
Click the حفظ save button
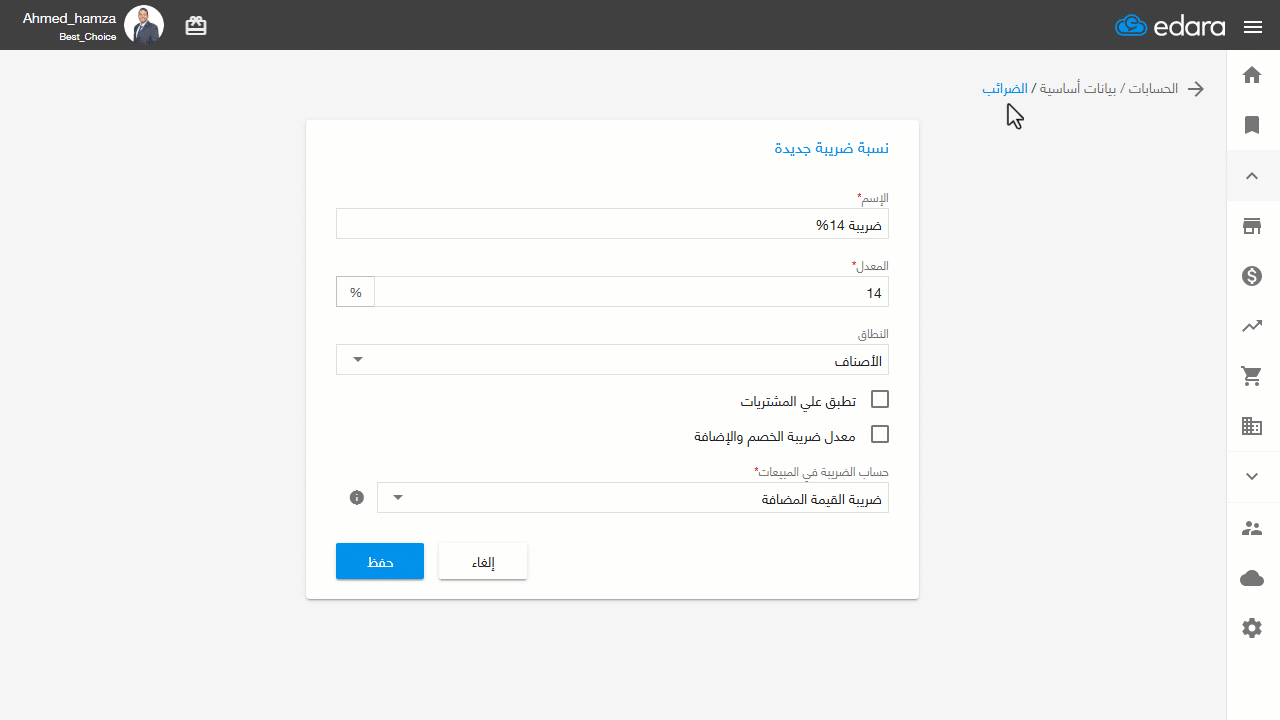click(380, 561)
